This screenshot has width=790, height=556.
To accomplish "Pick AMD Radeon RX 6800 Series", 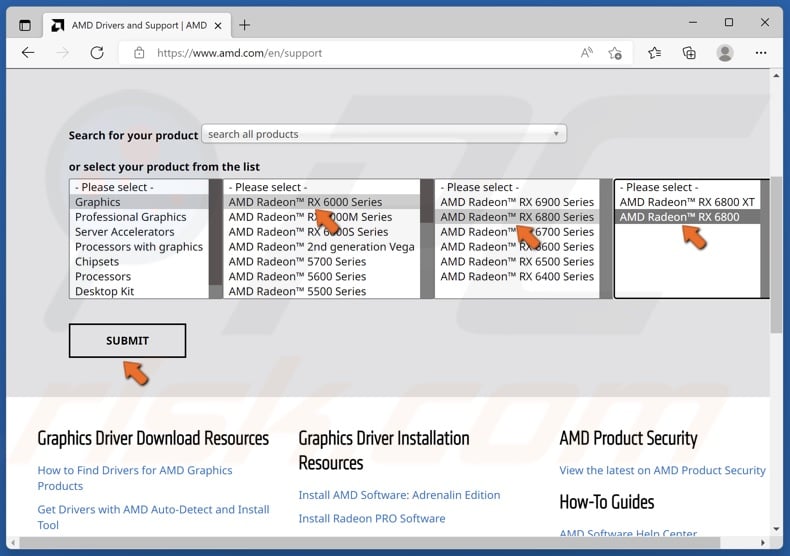I will tap(517, 217).
